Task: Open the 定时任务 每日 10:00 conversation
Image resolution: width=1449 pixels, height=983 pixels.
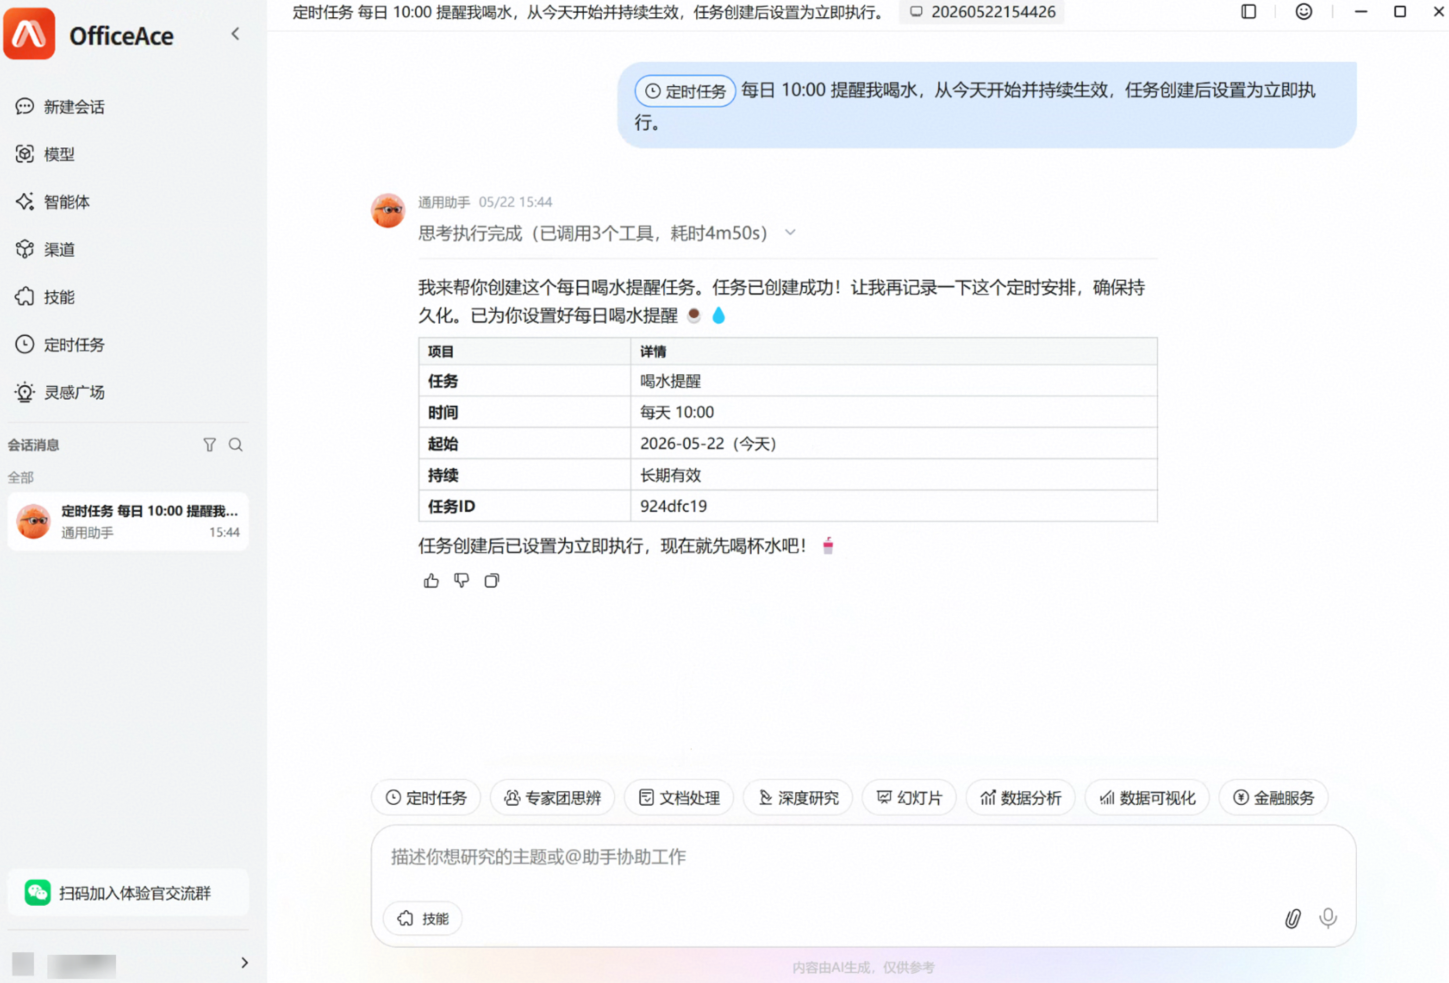Action: click(128, 521)
